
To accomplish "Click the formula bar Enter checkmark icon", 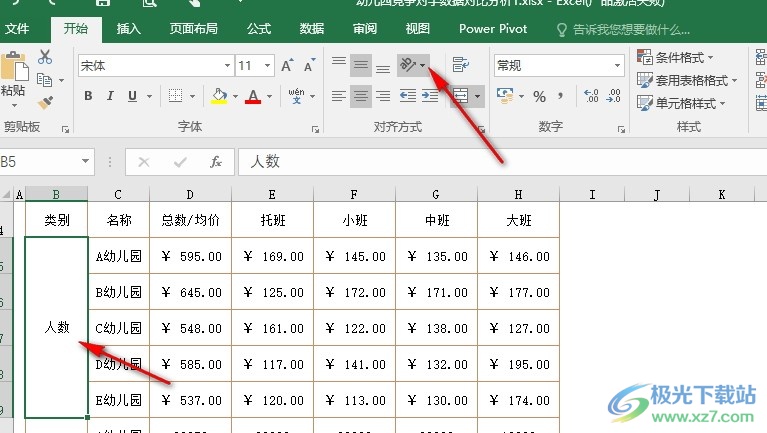I will click(x=180, y=162).
